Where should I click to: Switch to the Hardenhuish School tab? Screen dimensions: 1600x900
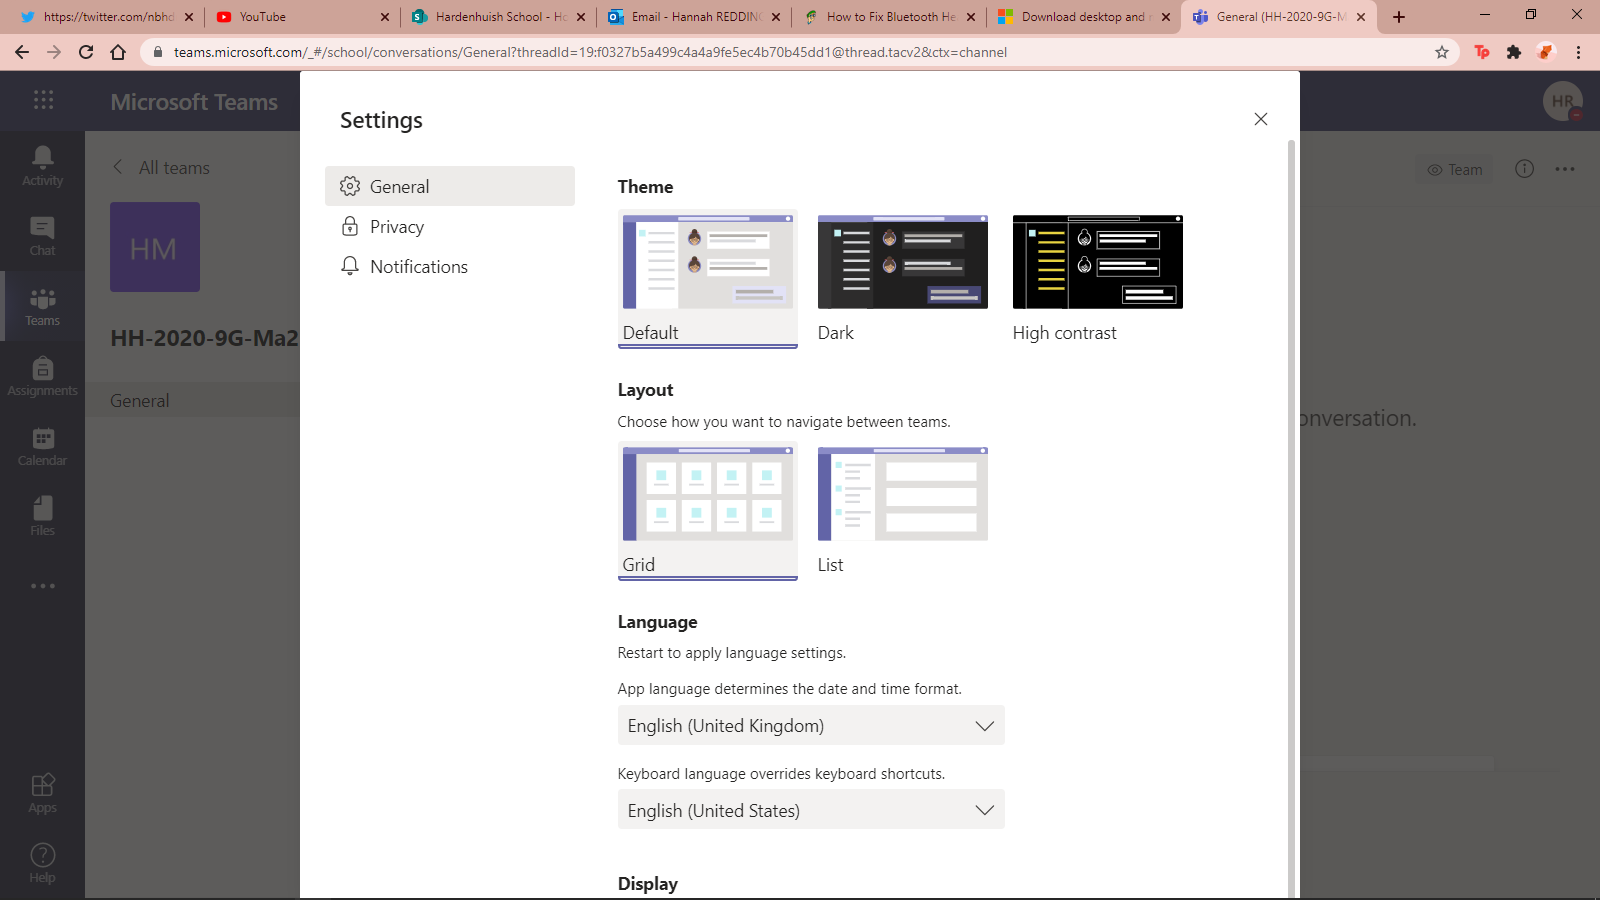(497, 17)
